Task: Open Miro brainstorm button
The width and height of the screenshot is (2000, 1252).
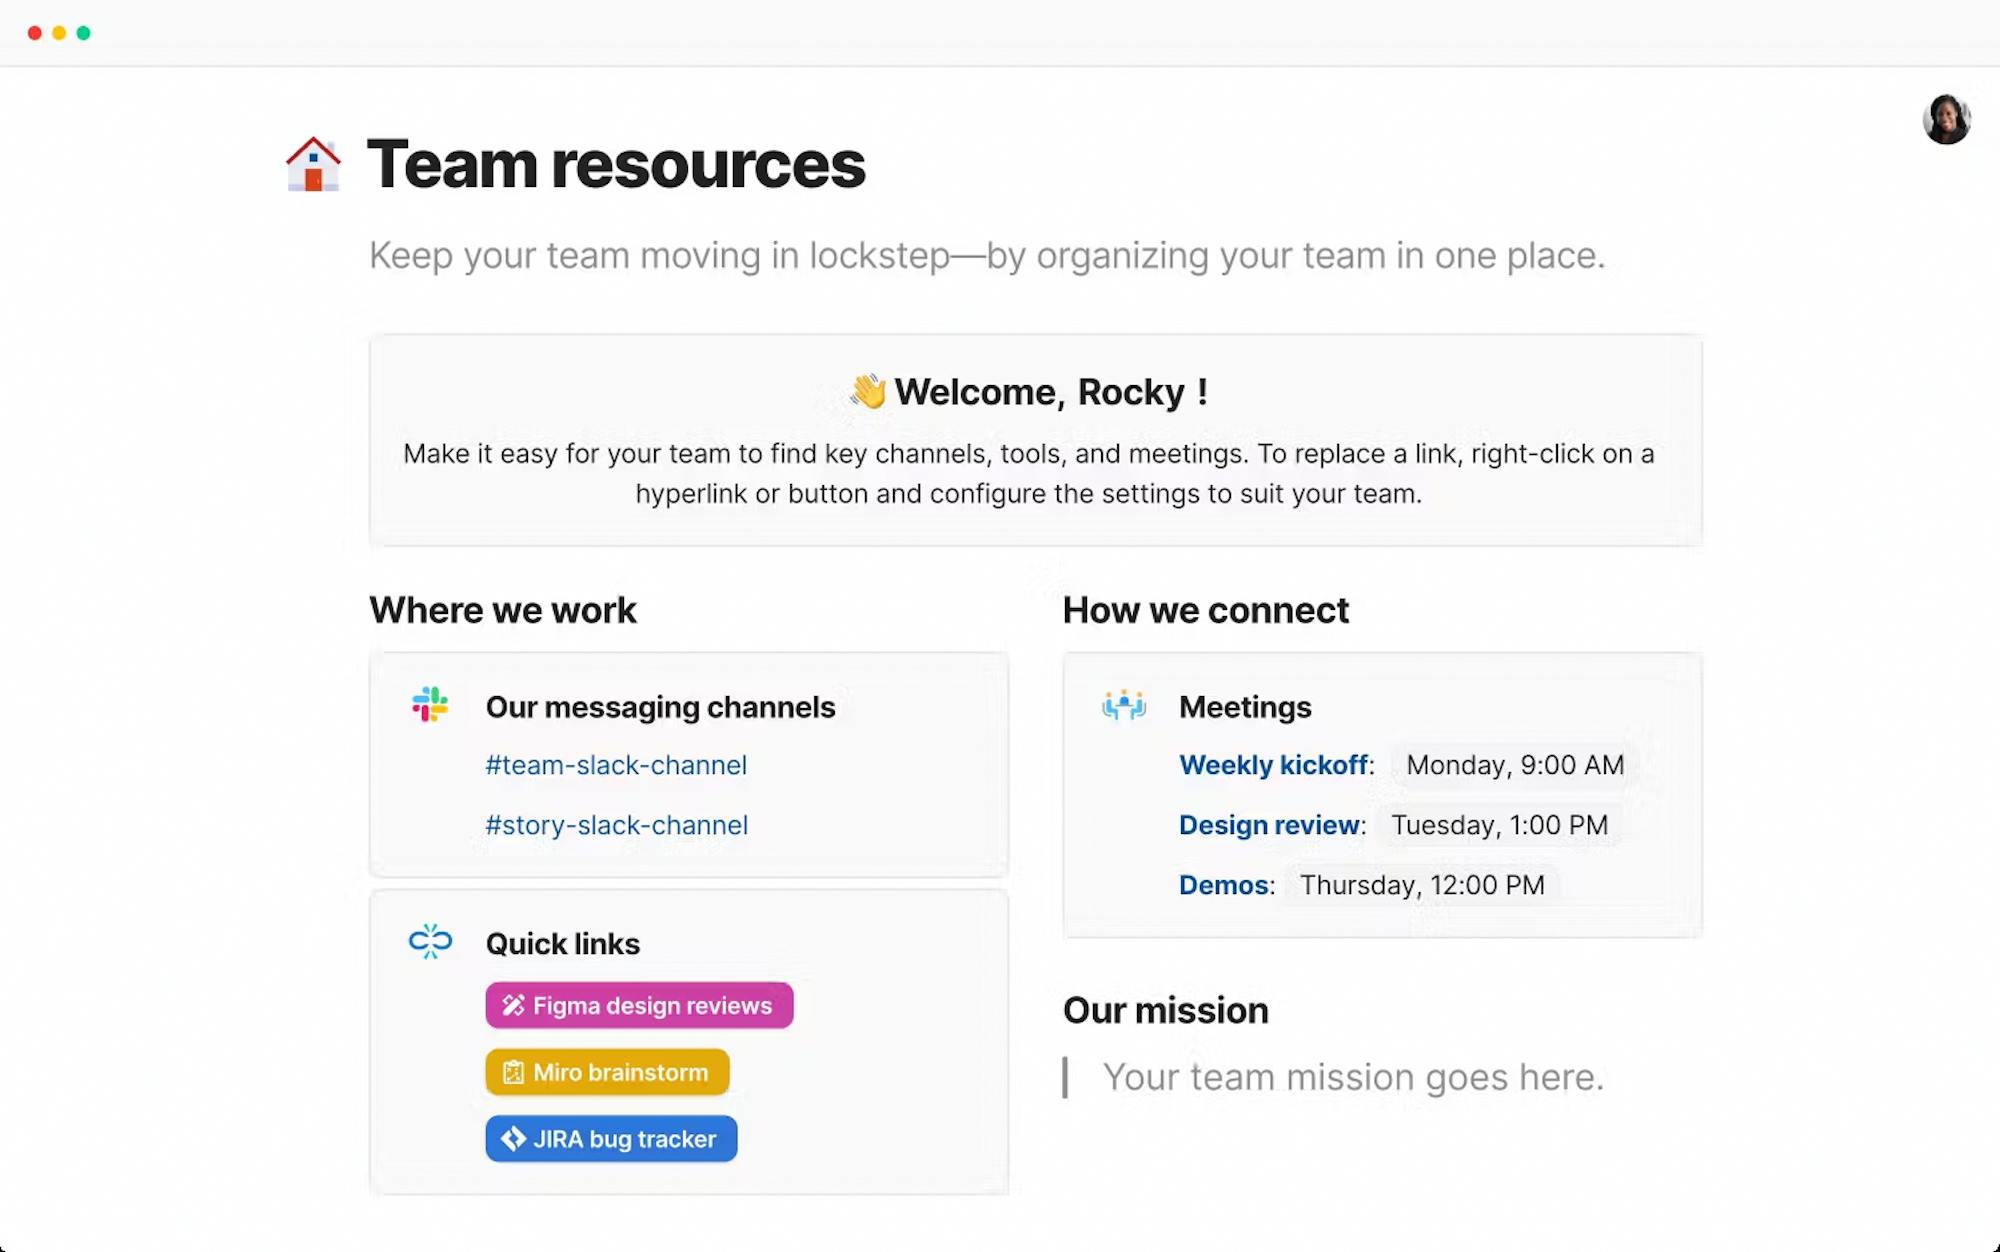Action: pos(607,1072)
